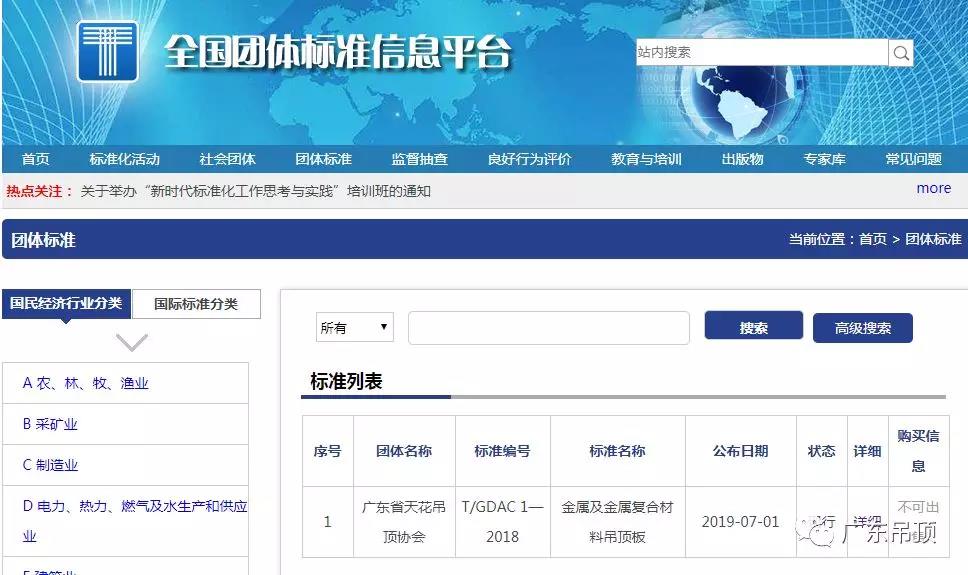Viewport: 968px width, 575px height.
Task: Click the 团体名称 column header
Action: [x=404, y=451]
